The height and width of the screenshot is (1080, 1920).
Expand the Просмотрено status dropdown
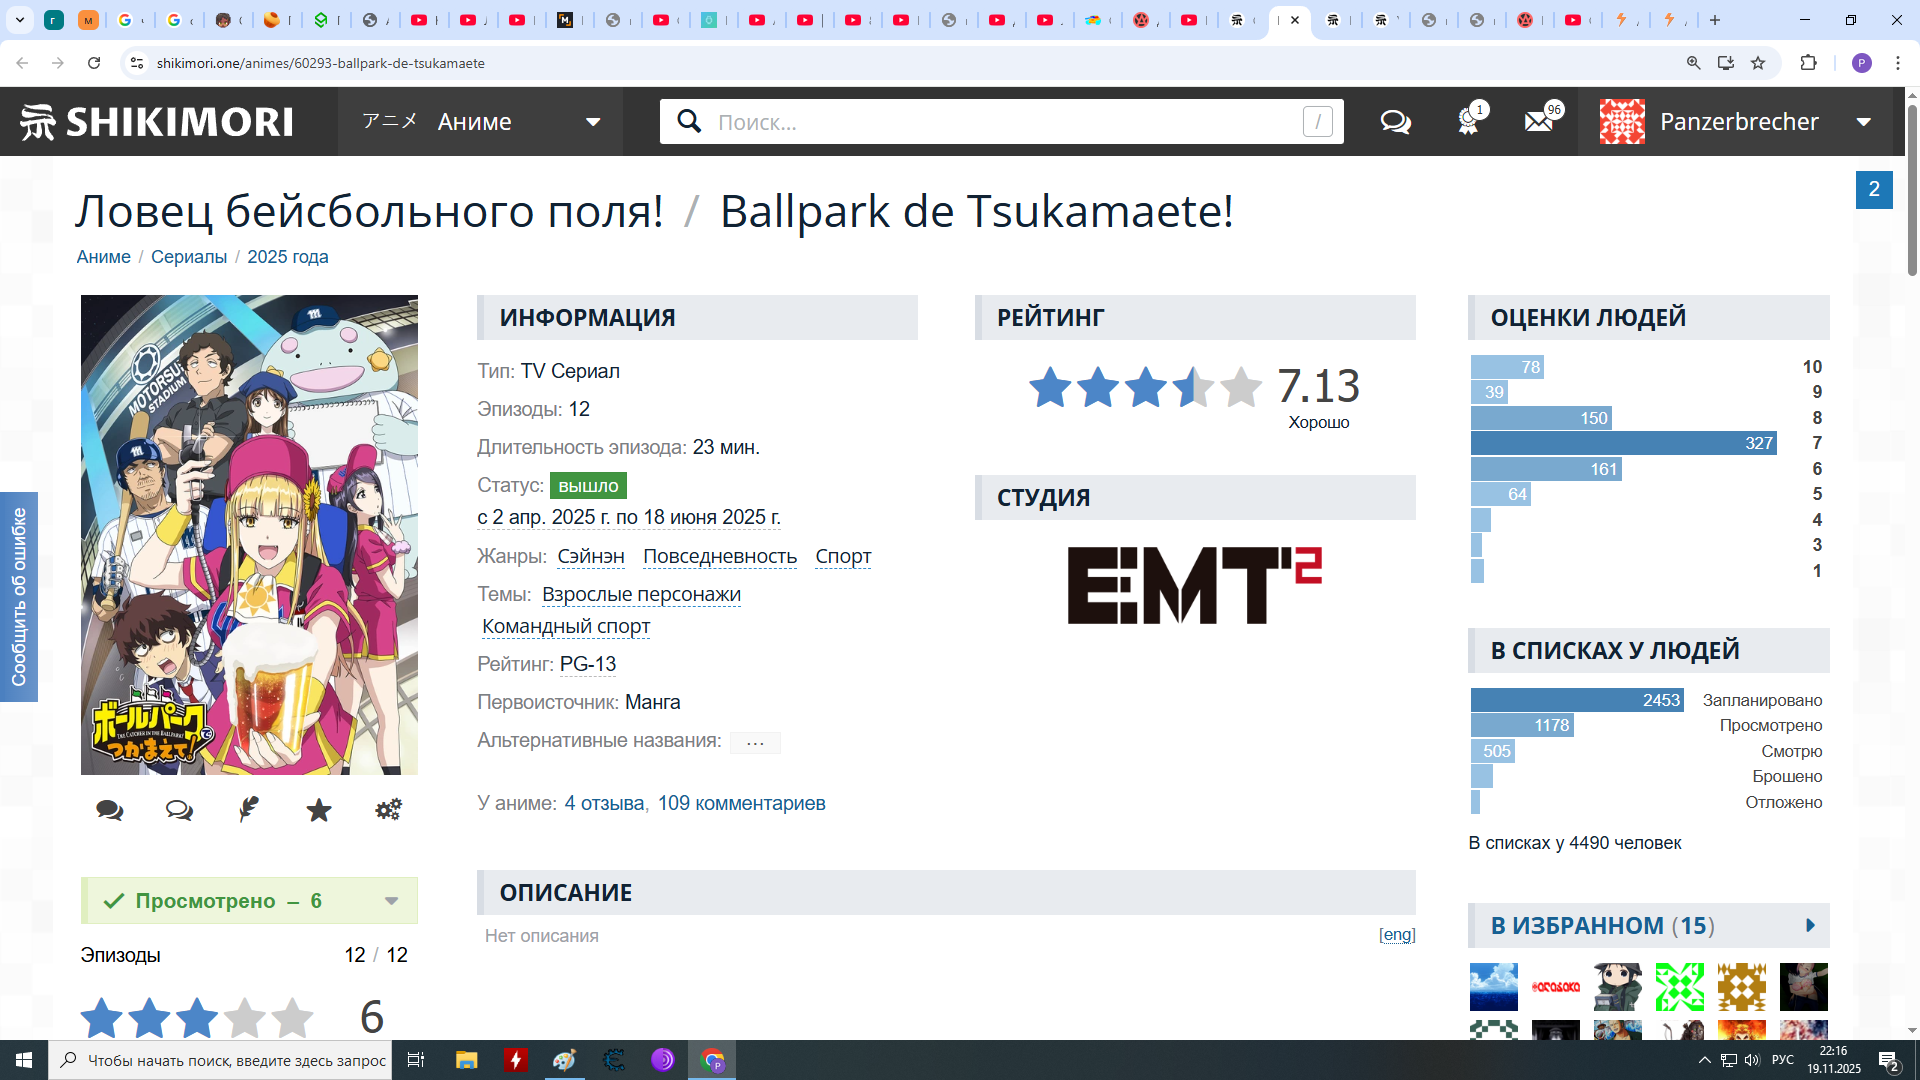391,901
